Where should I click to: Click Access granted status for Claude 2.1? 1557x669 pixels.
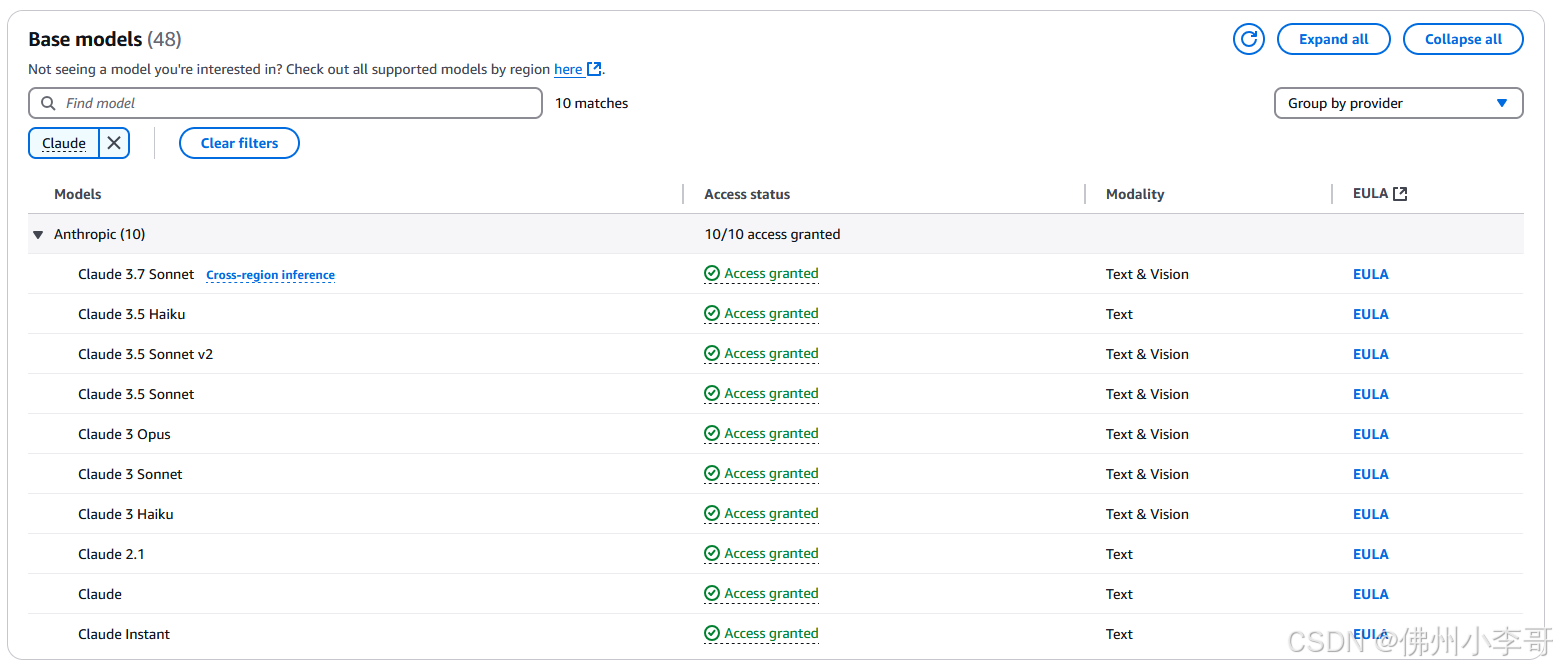(x=761, y=554)
